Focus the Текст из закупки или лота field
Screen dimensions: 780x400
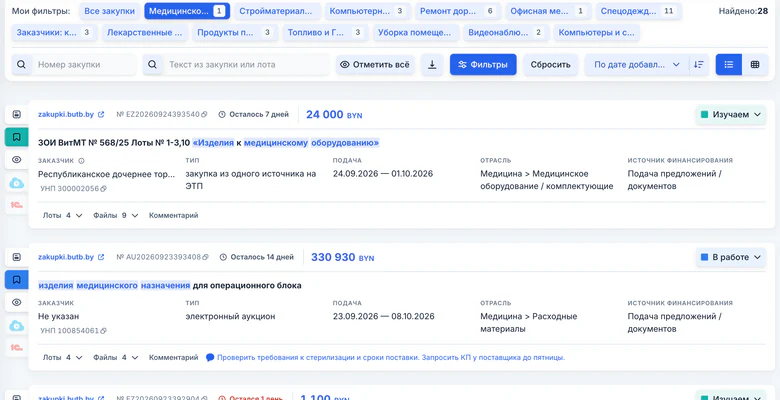[x=245, y=65]
